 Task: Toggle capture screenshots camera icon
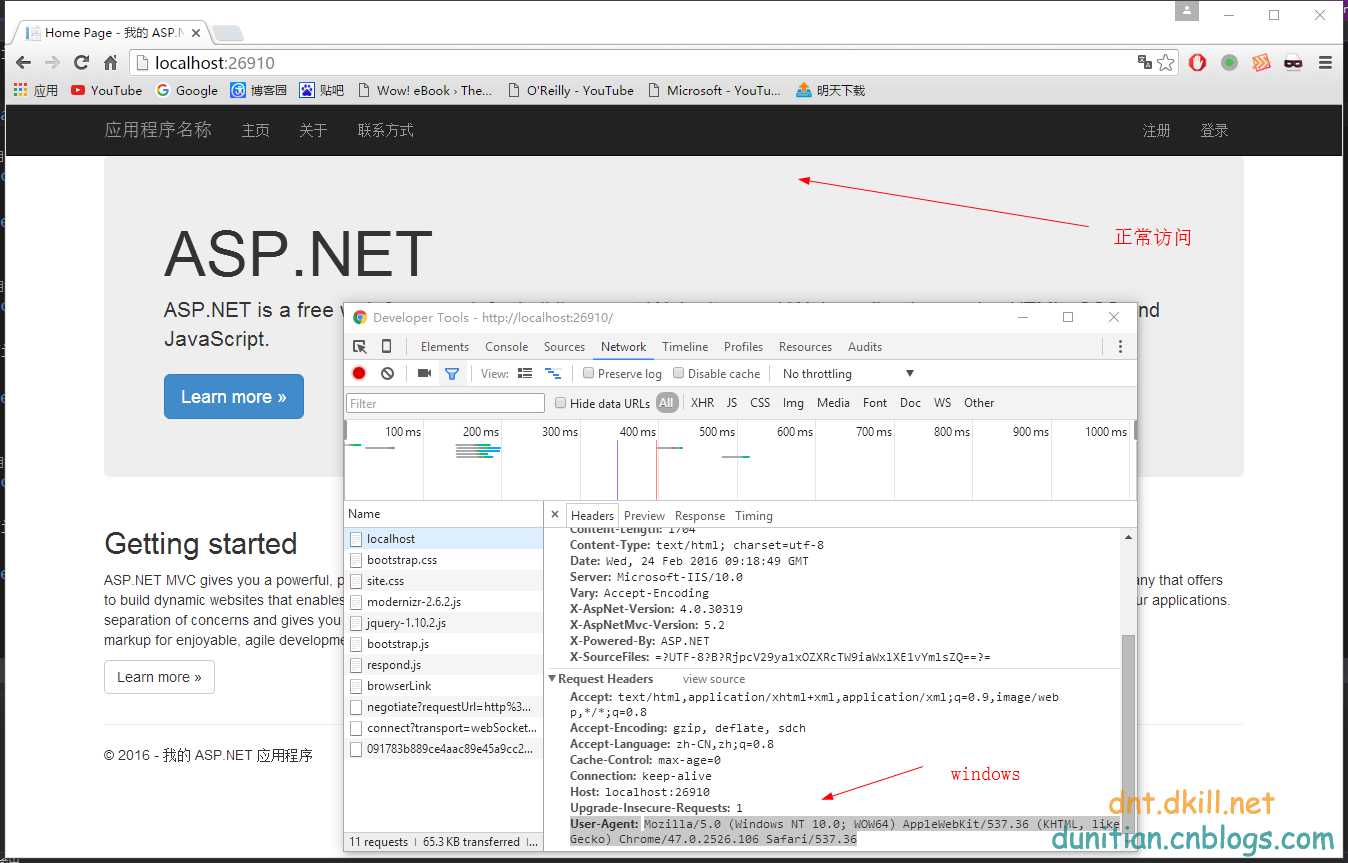pyautogui.click(x=424, y=373)
